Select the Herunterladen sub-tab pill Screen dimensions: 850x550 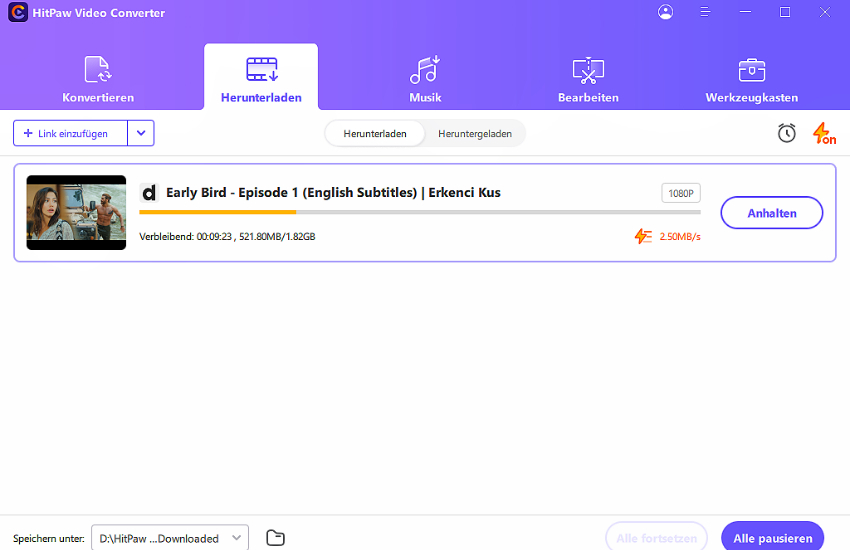(x=375, y=134)
